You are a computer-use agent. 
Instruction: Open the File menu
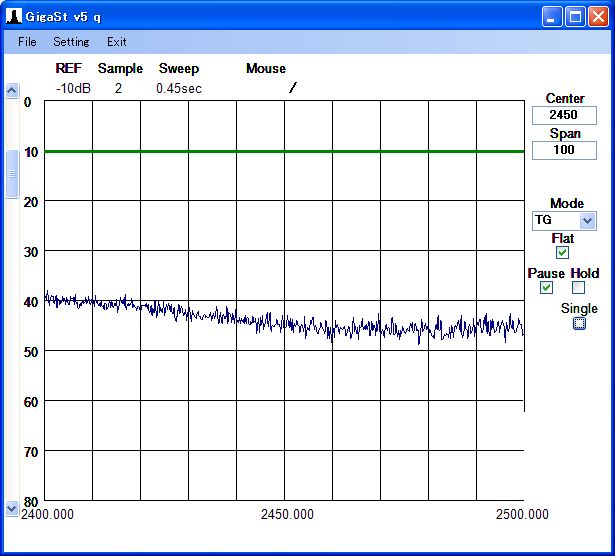tap(27, 42)
